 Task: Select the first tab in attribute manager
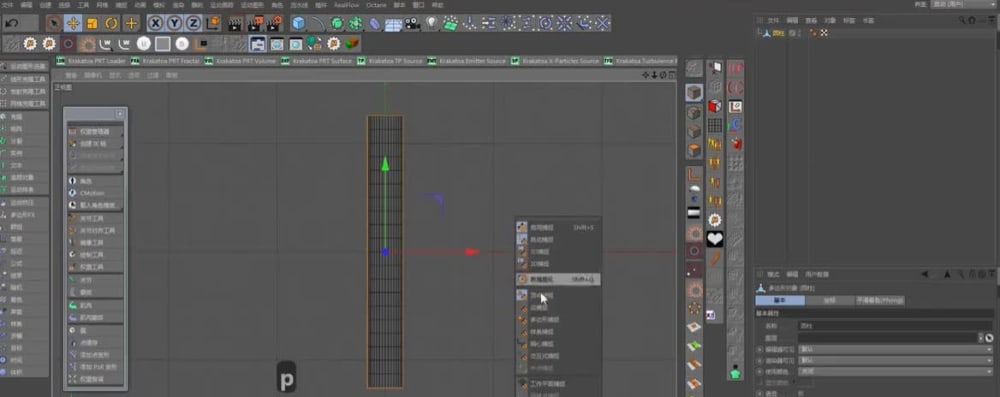[780, 301]
